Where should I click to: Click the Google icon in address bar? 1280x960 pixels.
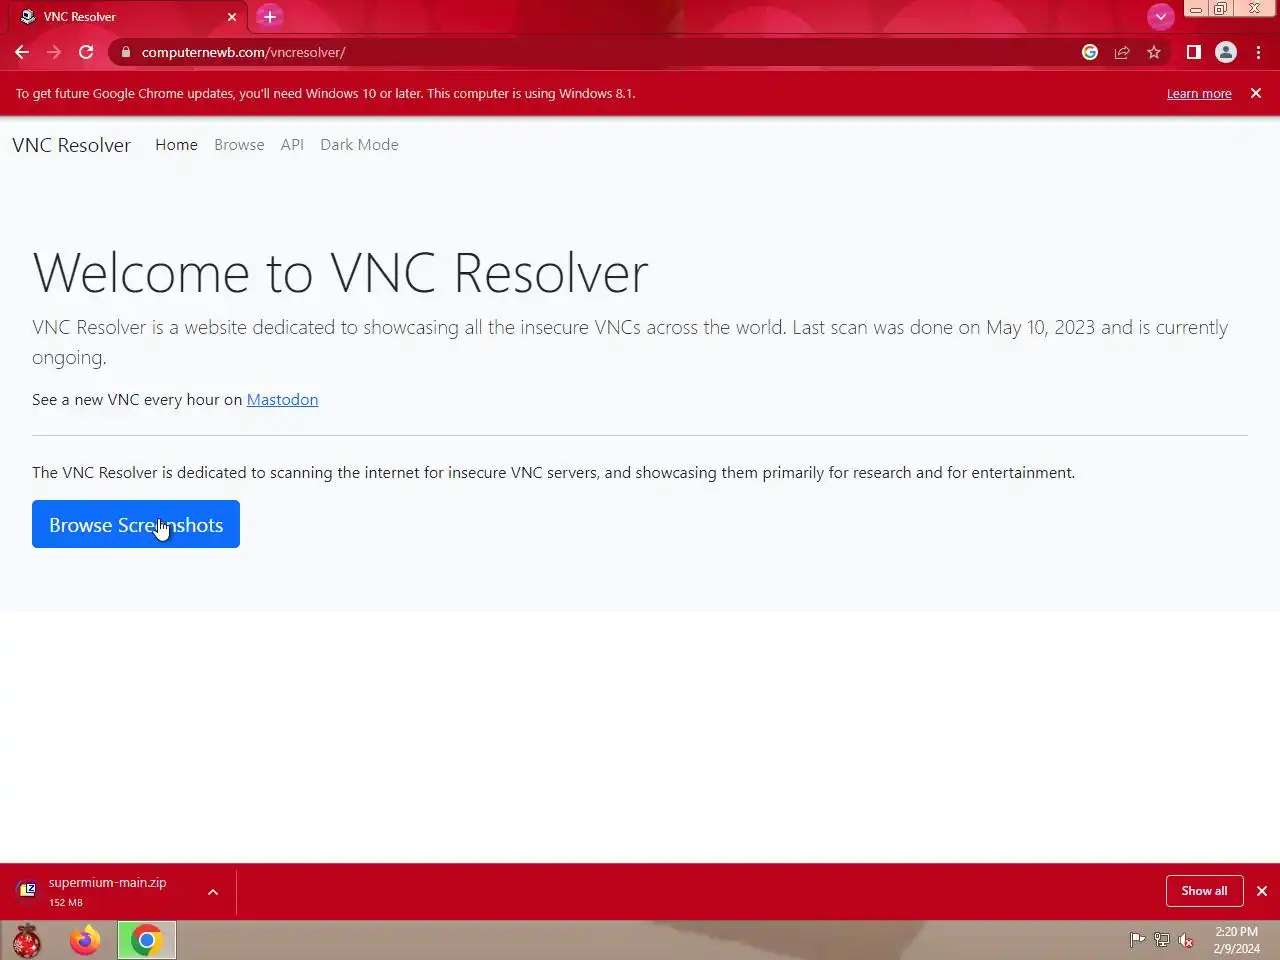pos(1090,52)
